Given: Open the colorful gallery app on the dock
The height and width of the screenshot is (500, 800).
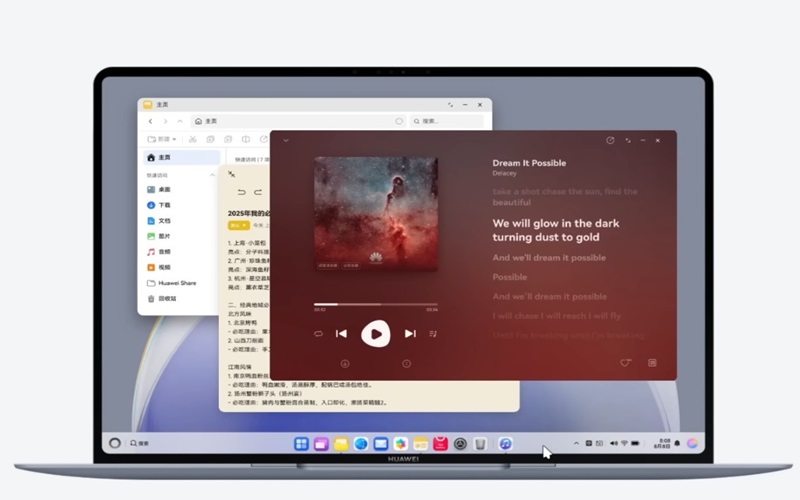Looking at the screenshot, I should pos(401,444).
